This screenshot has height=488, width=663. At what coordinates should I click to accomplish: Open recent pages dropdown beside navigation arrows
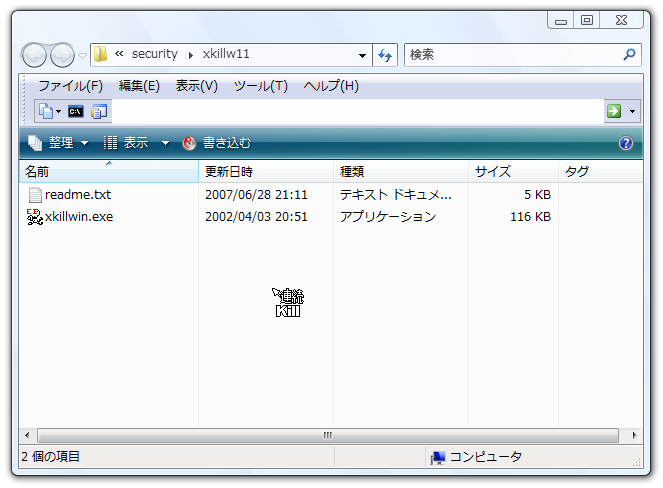pos(83,55)
